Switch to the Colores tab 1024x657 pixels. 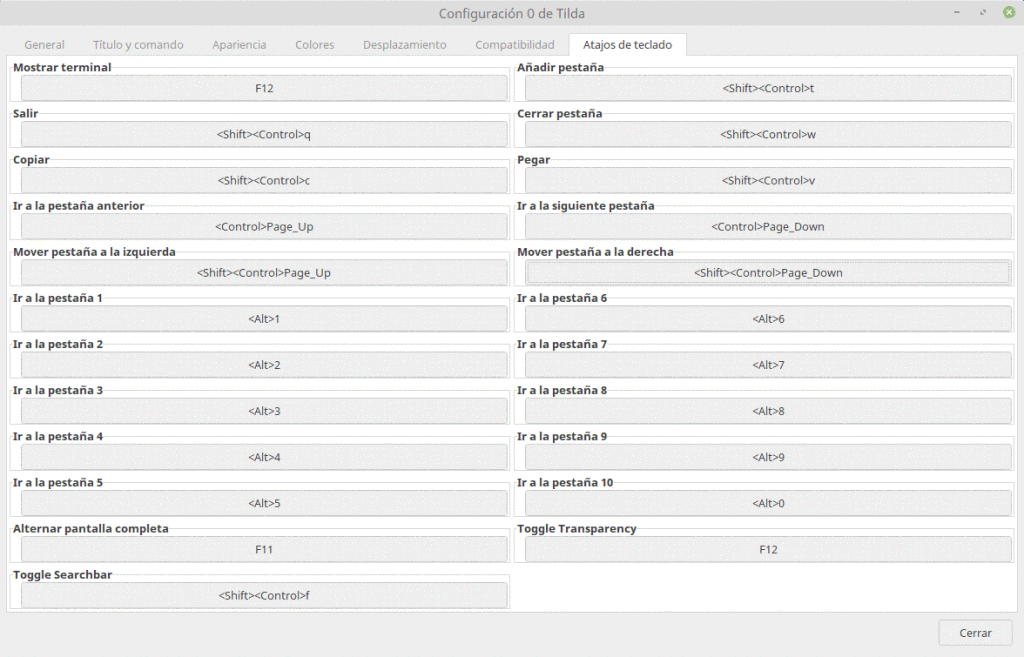click(x=314, y=44)
